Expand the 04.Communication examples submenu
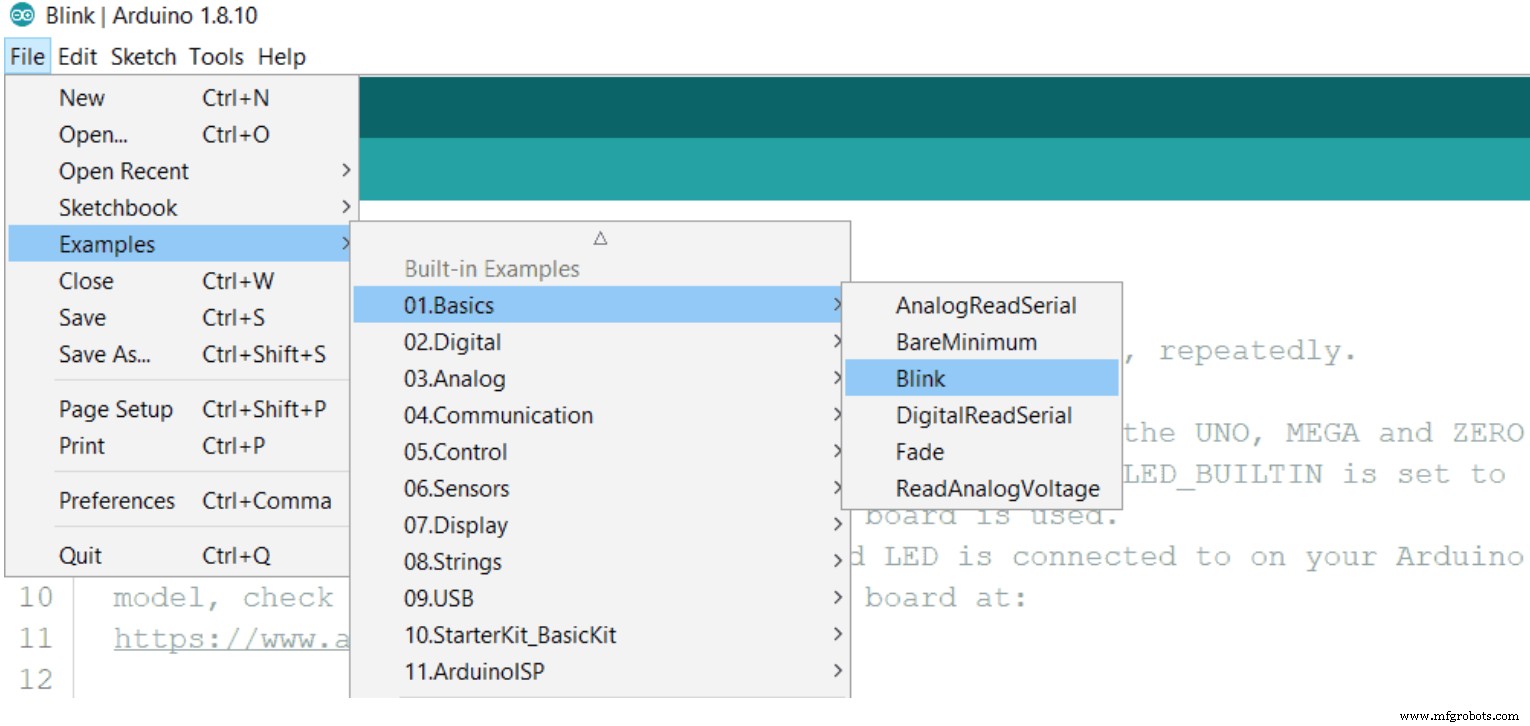Screen dimensions: 1530x726 [x=497, y=415]
